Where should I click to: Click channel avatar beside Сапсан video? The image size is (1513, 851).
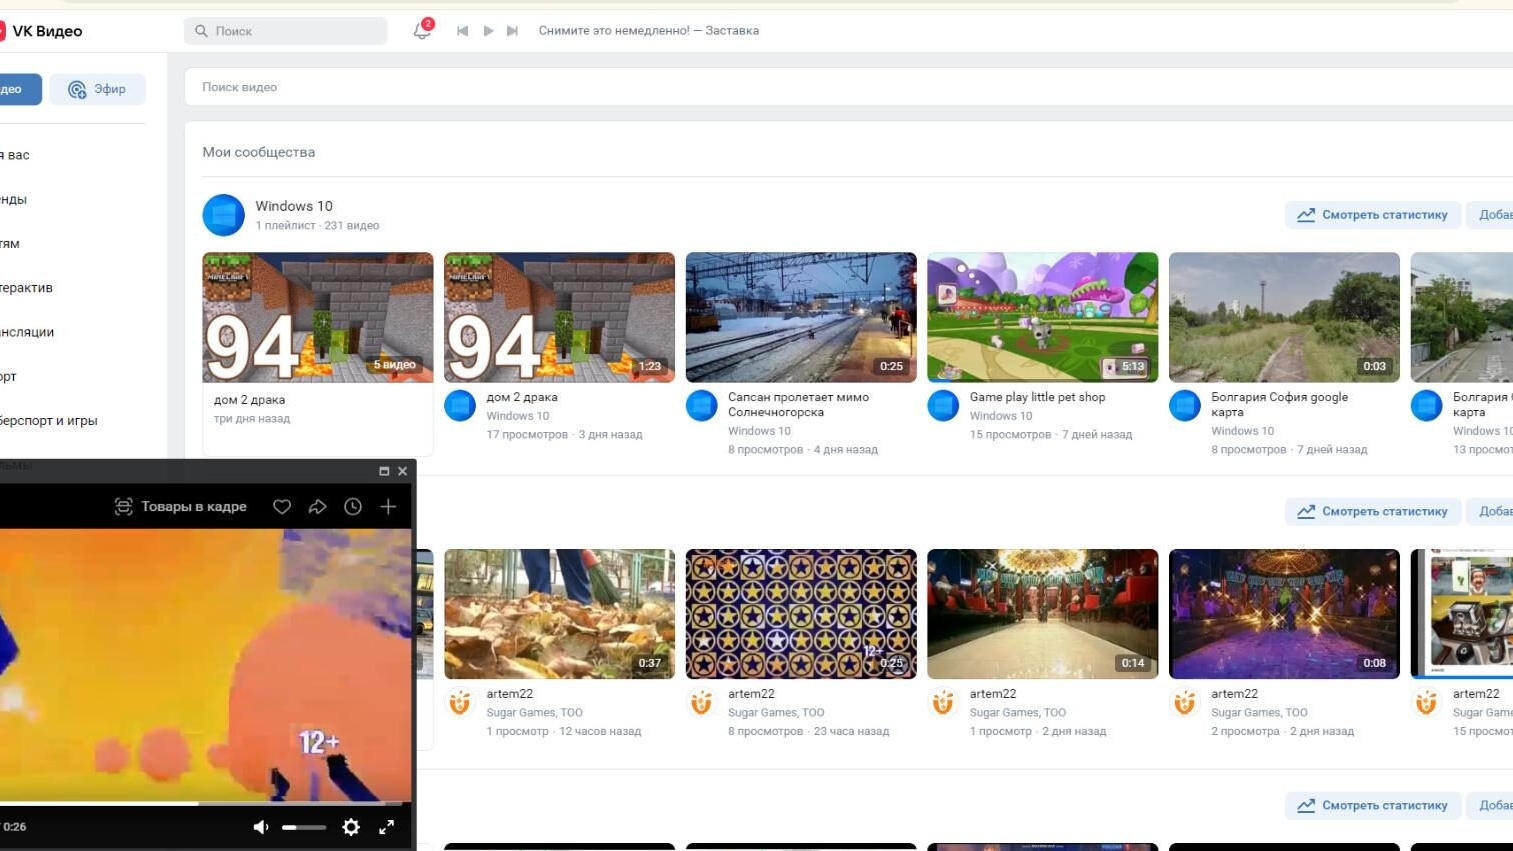tap(702, 406)
